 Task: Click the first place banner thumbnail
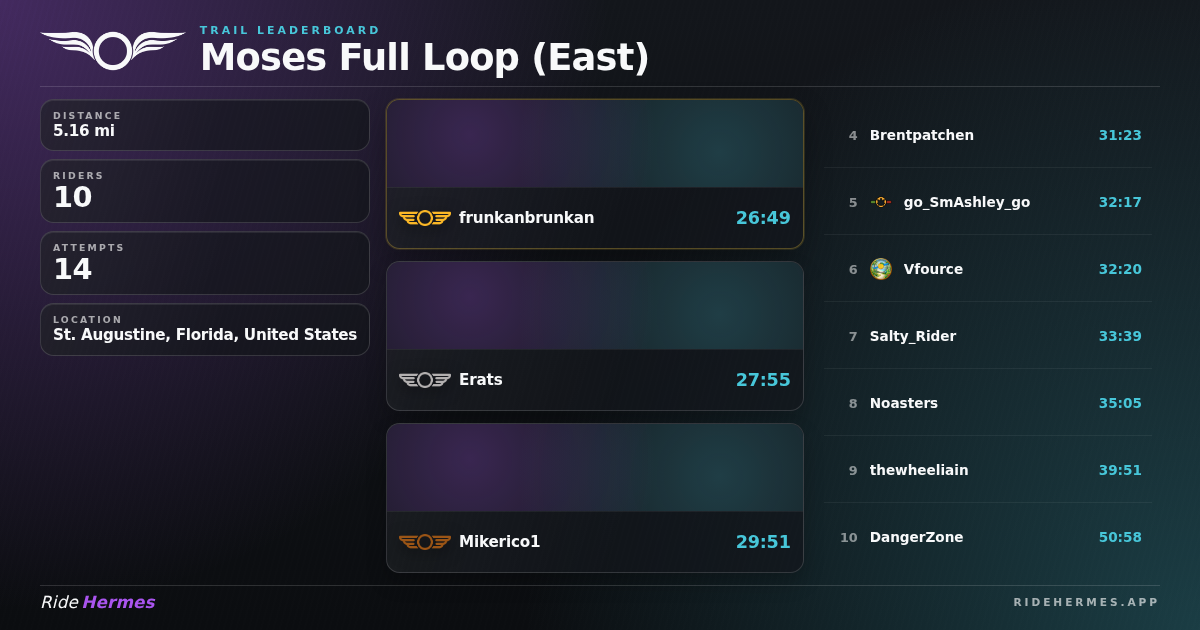tap(595, 144)
